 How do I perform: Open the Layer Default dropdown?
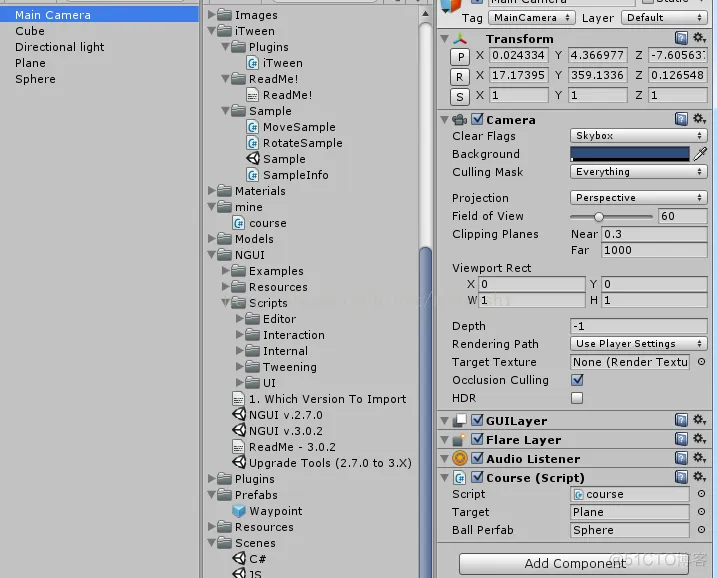pos(664,18)
